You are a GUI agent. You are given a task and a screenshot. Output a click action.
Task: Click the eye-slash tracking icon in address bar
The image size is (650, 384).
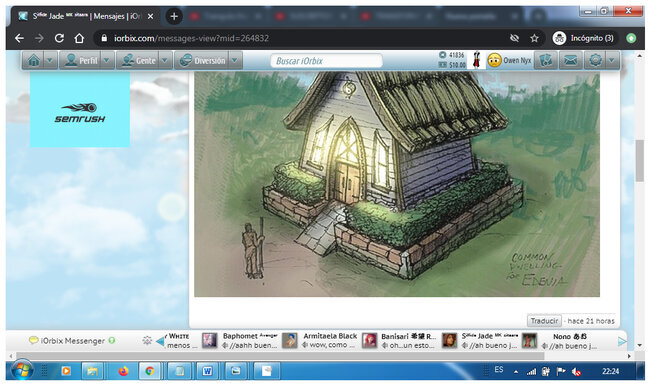[x=514, y=38]
